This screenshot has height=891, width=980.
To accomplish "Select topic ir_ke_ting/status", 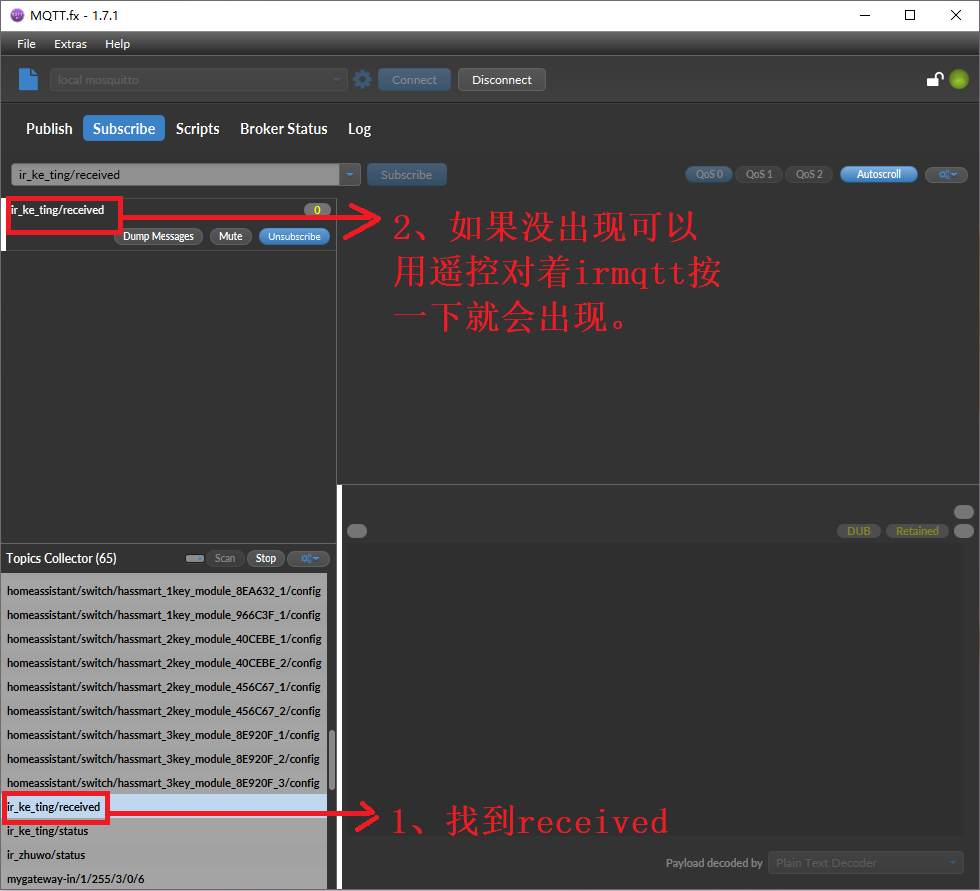I will click(x=164, y=831).
